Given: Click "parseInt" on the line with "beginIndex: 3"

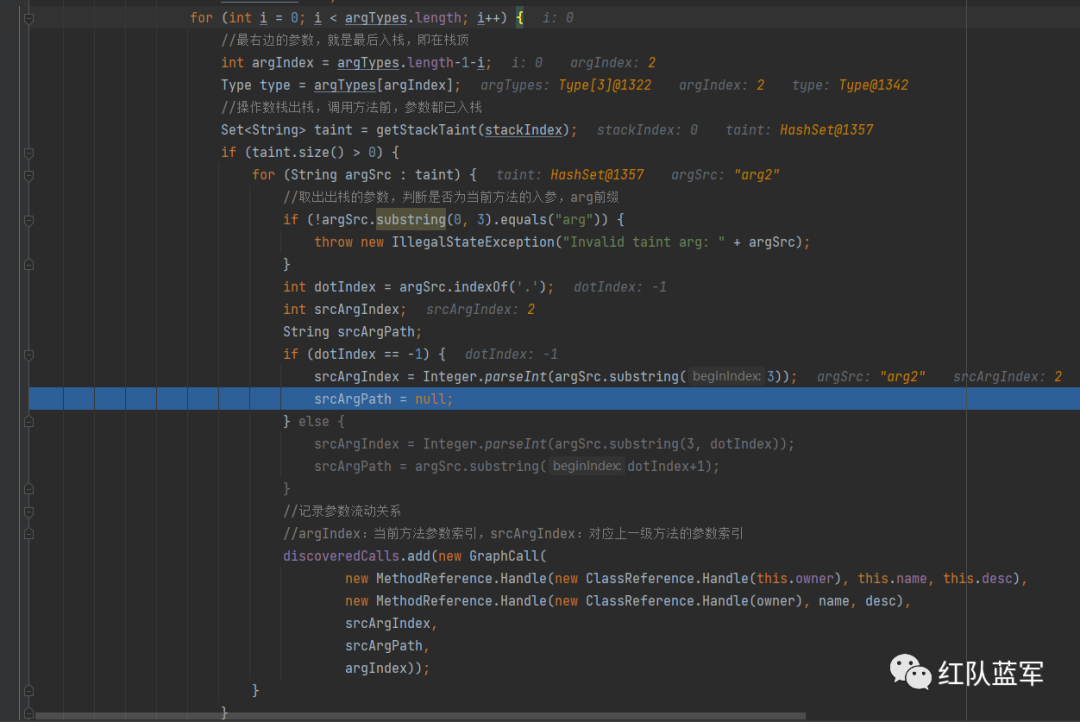Looking at the screenshot, I should tap(515, 377).
